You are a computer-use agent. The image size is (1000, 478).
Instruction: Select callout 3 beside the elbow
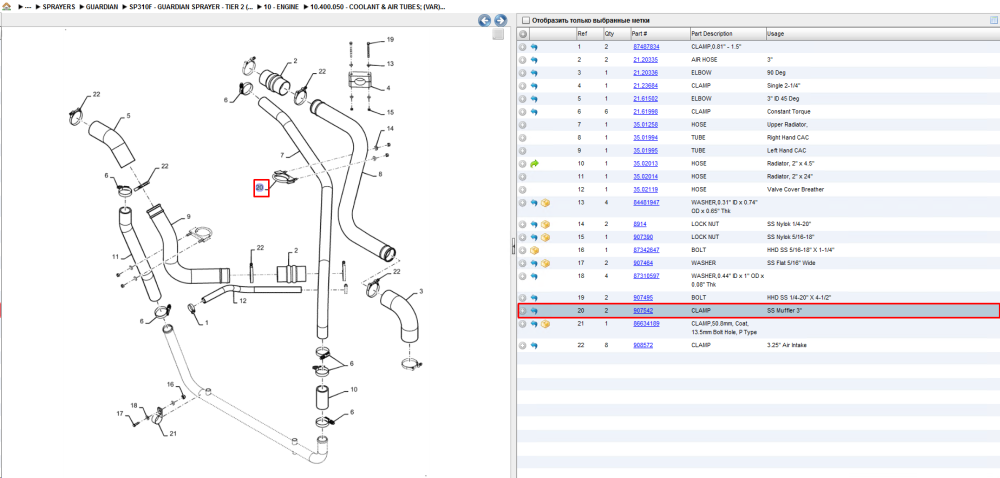[x=421, y=293]
